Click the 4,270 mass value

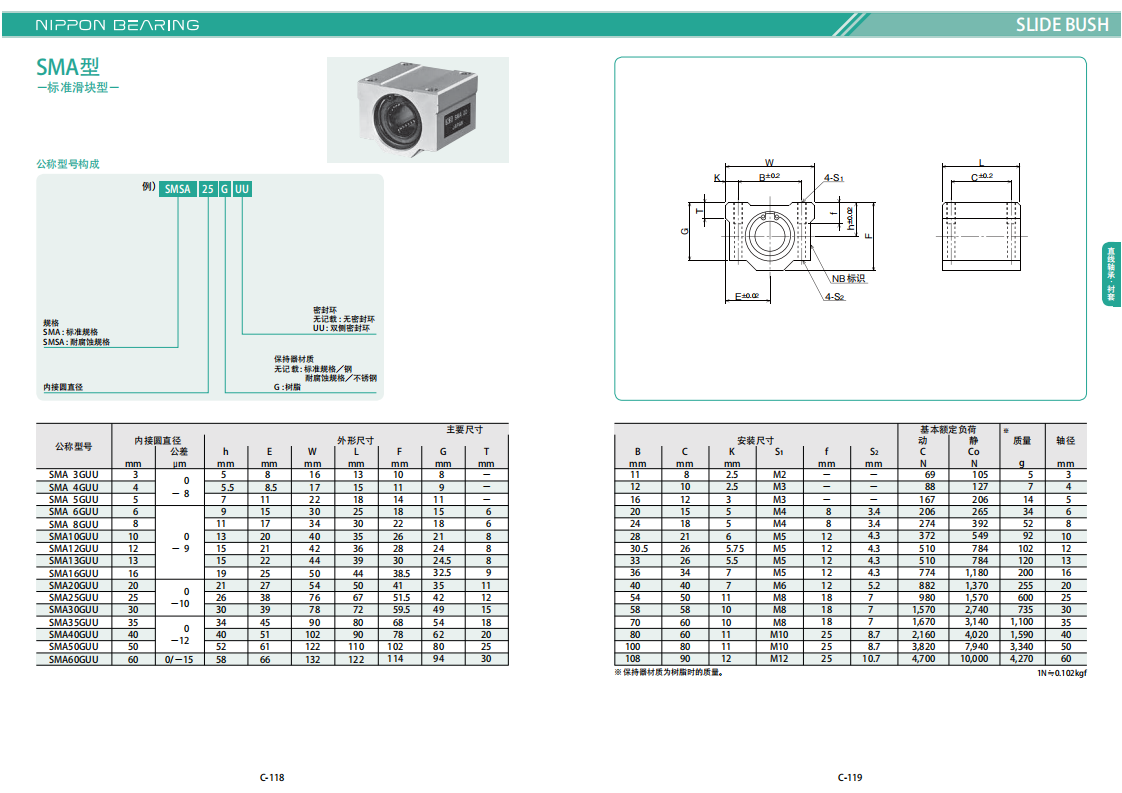pos(1021,659)
